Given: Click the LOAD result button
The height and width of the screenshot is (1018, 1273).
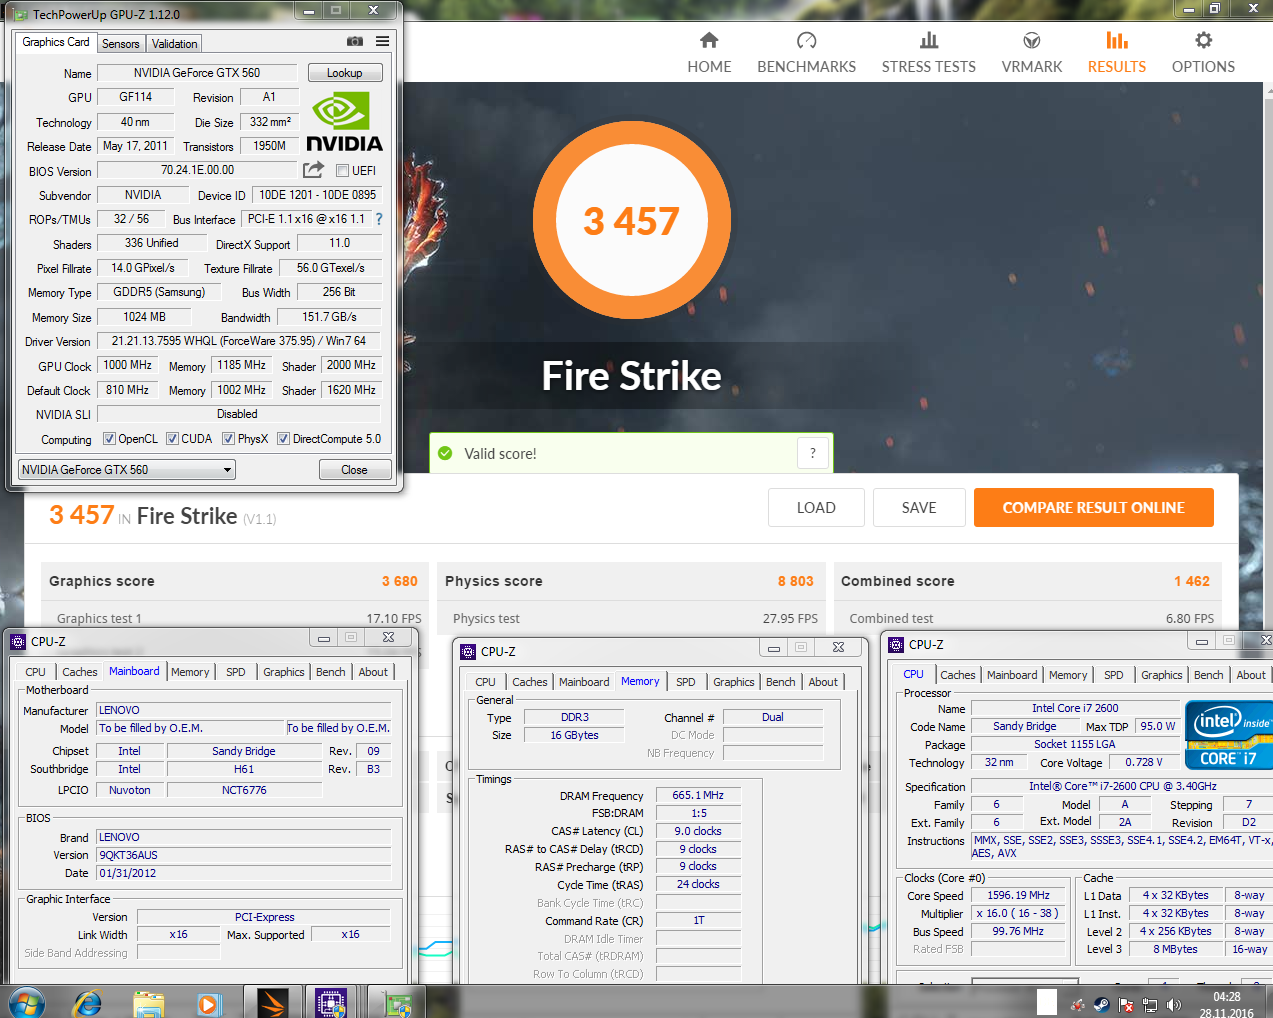Looking at the screenshot, I should tap(816, 507).
